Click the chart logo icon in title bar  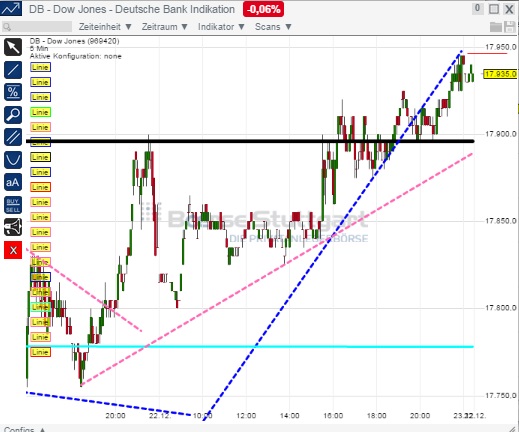point(11,8)
